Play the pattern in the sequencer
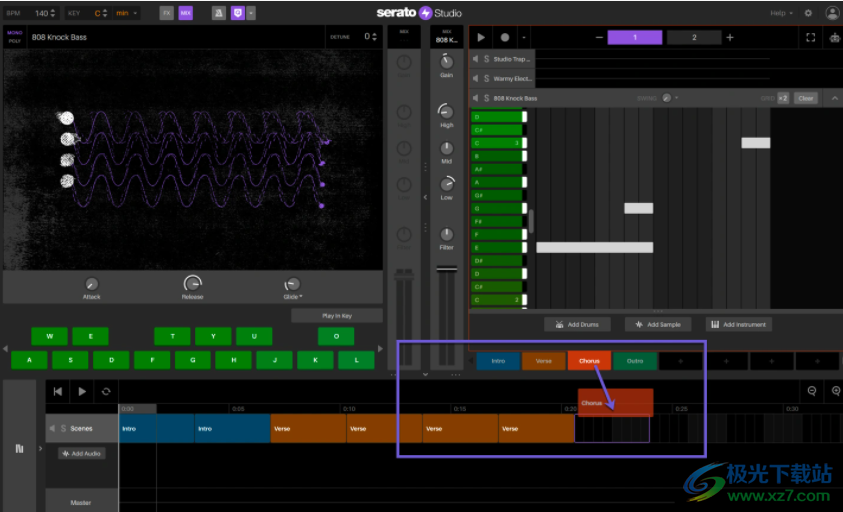843x512 pixels. tap(481, 37)
